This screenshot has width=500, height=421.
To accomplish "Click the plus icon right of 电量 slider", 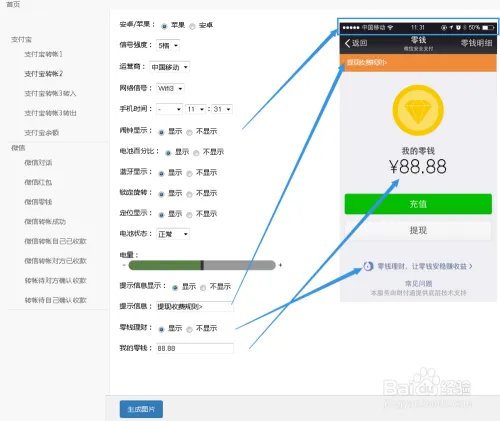I will pyautogui.click(x=280, y=265).
